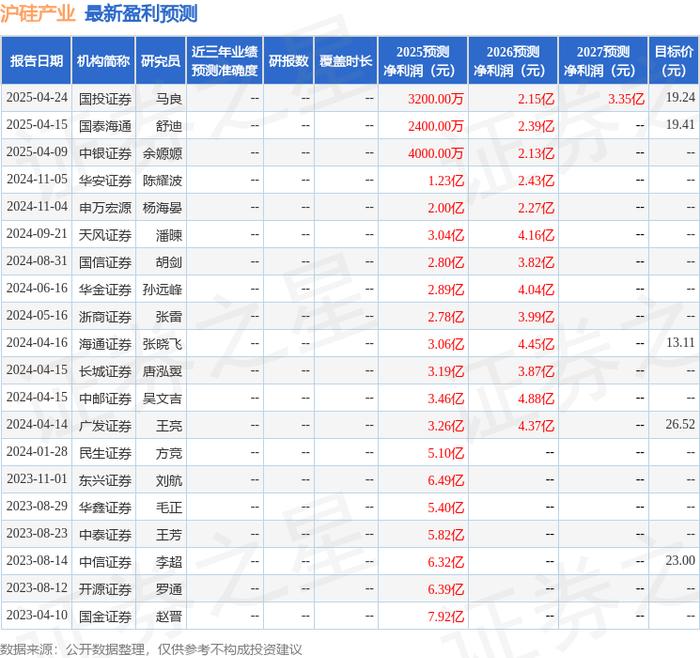Click the 2027预测净利润 column header
The image size is (700, 658).
click(x=603, y=61)
